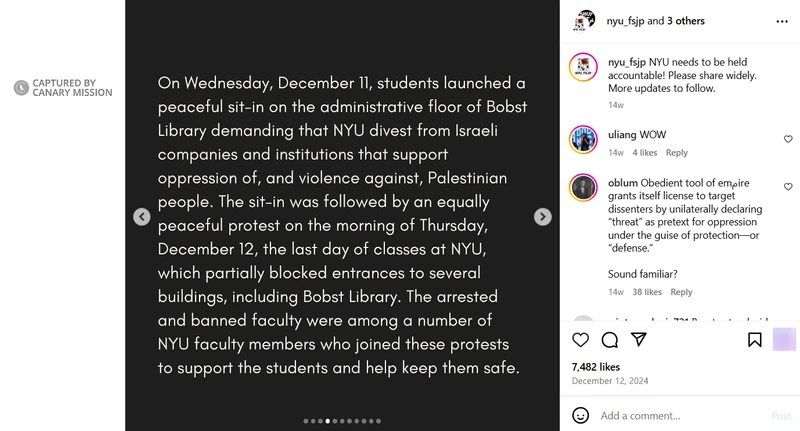This screenshot has height=431, width=800.
Task: Save post with the bookmark icon
Action: click(755, 340)
